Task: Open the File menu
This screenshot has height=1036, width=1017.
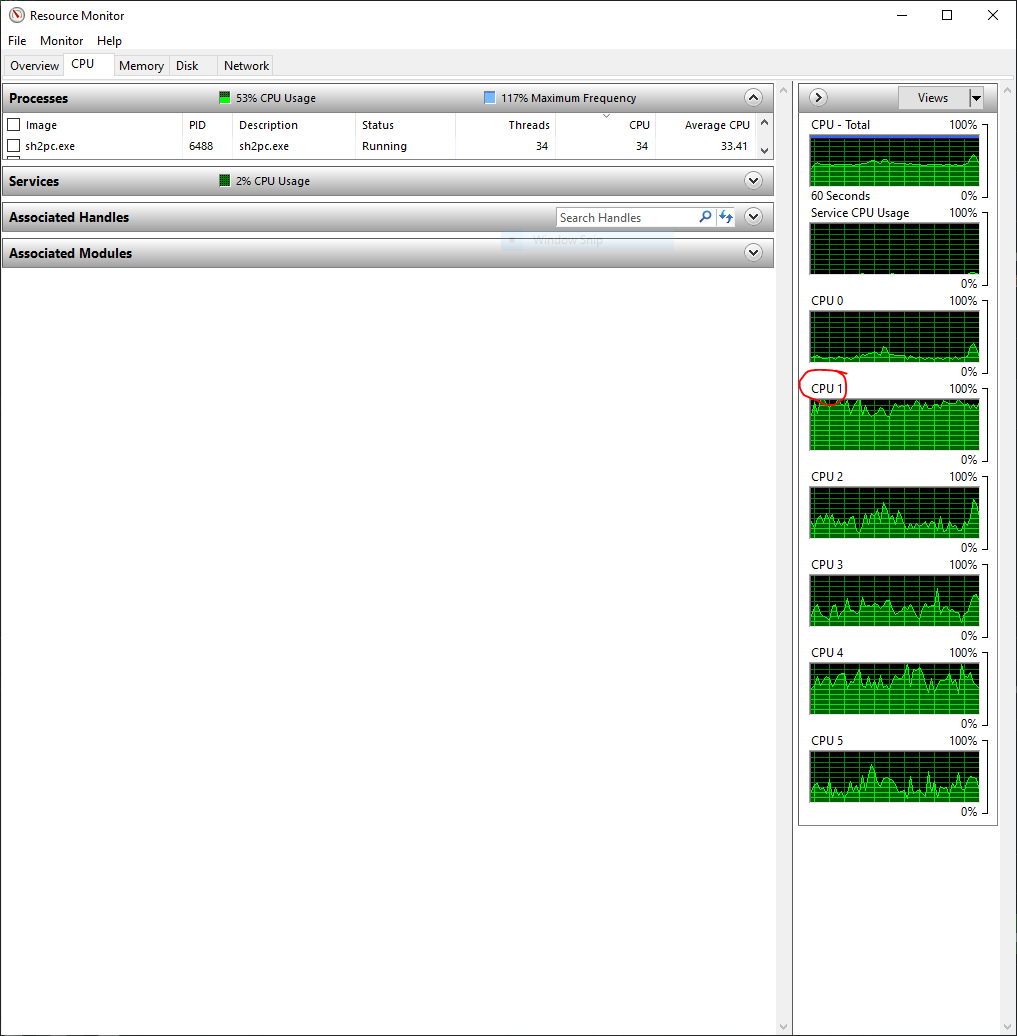Action: 17,41
